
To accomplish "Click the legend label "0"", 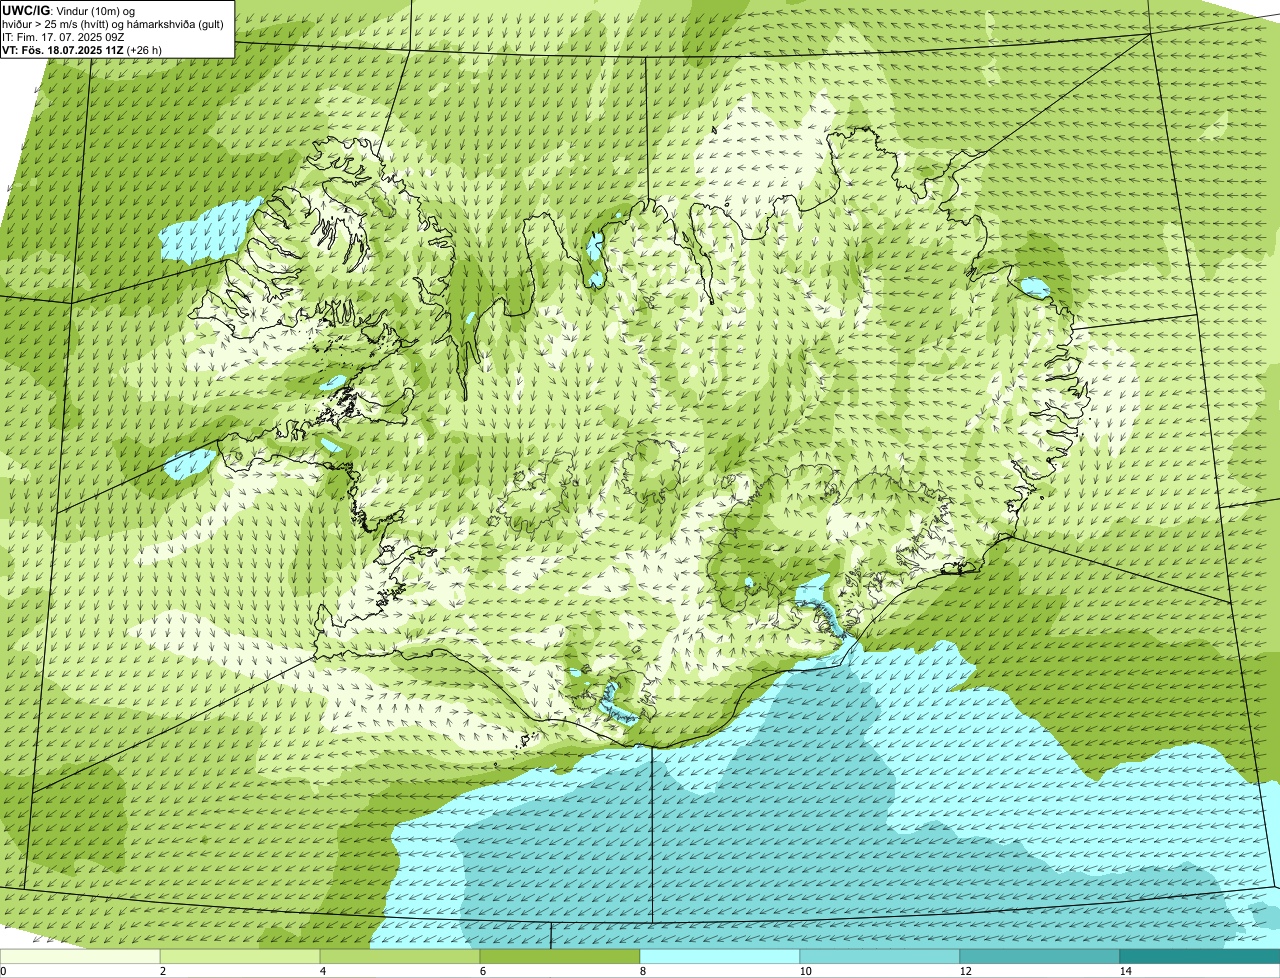I will [3, 971].
